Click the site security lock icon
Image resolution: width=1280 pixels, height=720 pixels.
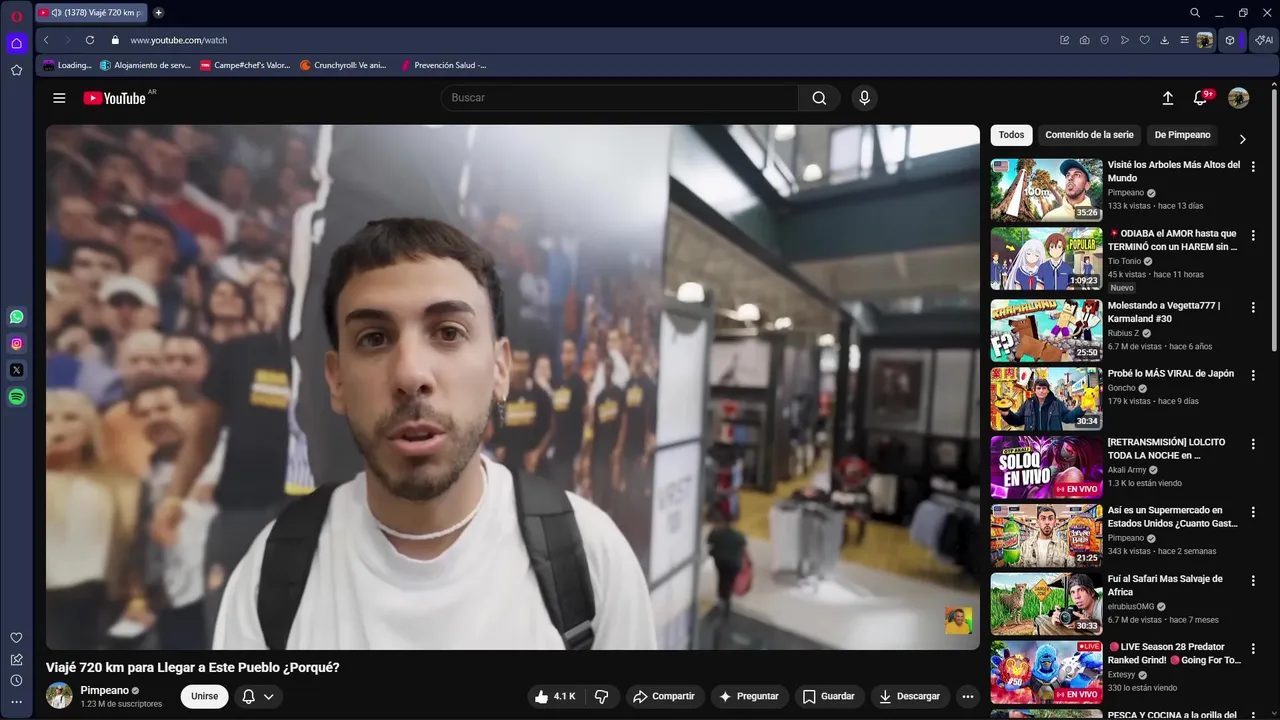(x=115, y=40)
